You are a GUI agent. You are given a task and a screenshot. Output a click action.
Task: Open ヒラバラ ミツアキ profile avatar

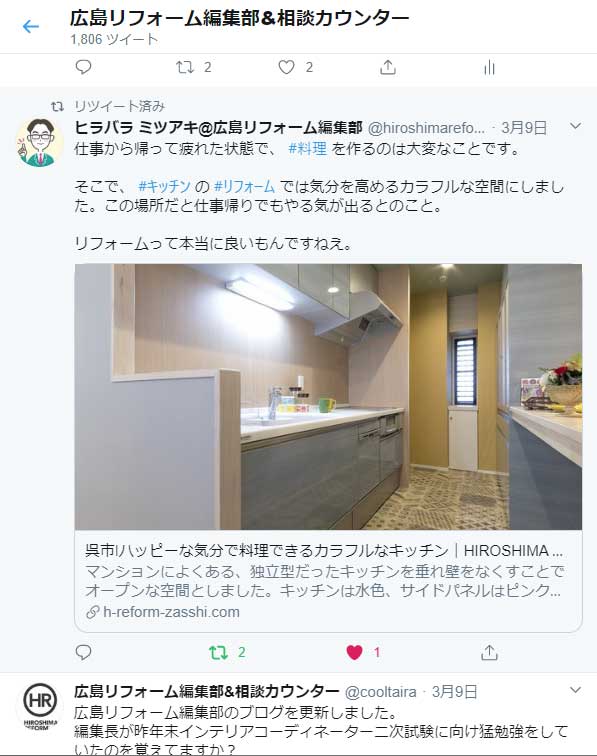point(40,142)
